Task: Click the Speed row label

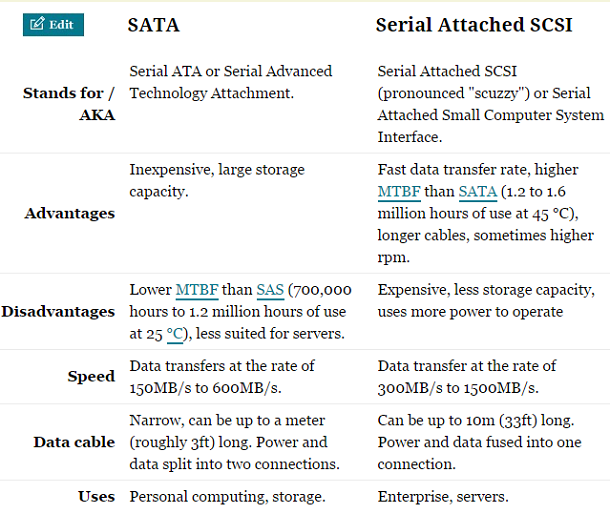Action: pyautogui.click(x=91, y=377)
